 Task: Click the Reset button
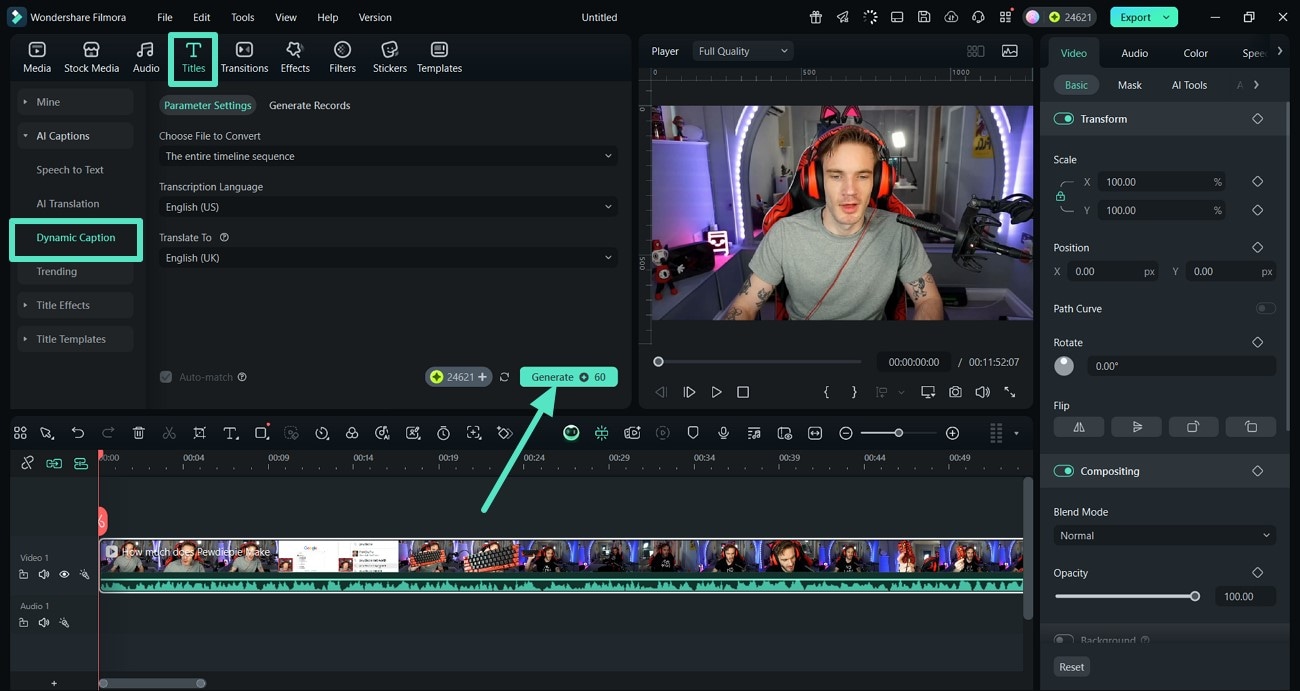tap(1072, 667)
